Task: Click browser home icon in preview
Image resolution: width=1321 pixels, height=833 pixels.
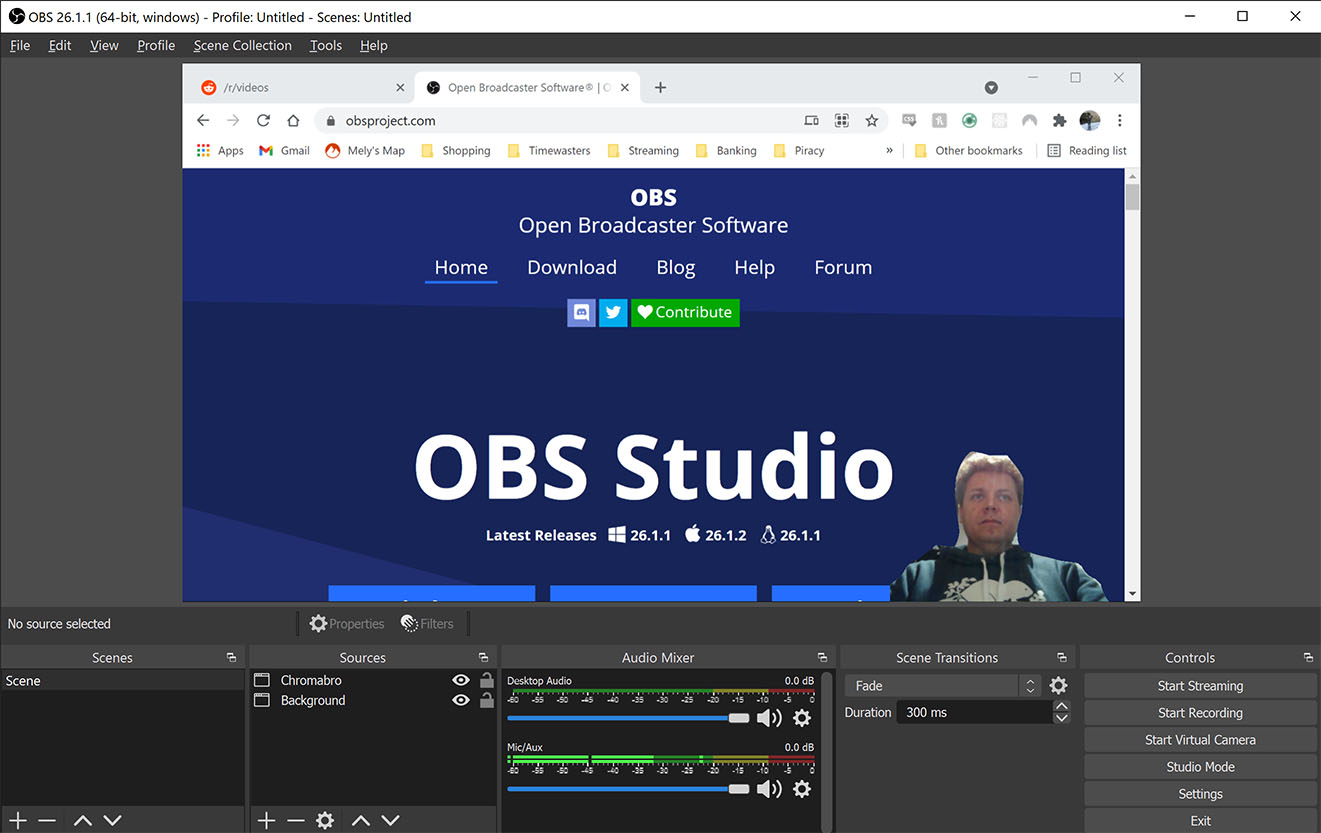Action: coord(293,120)
